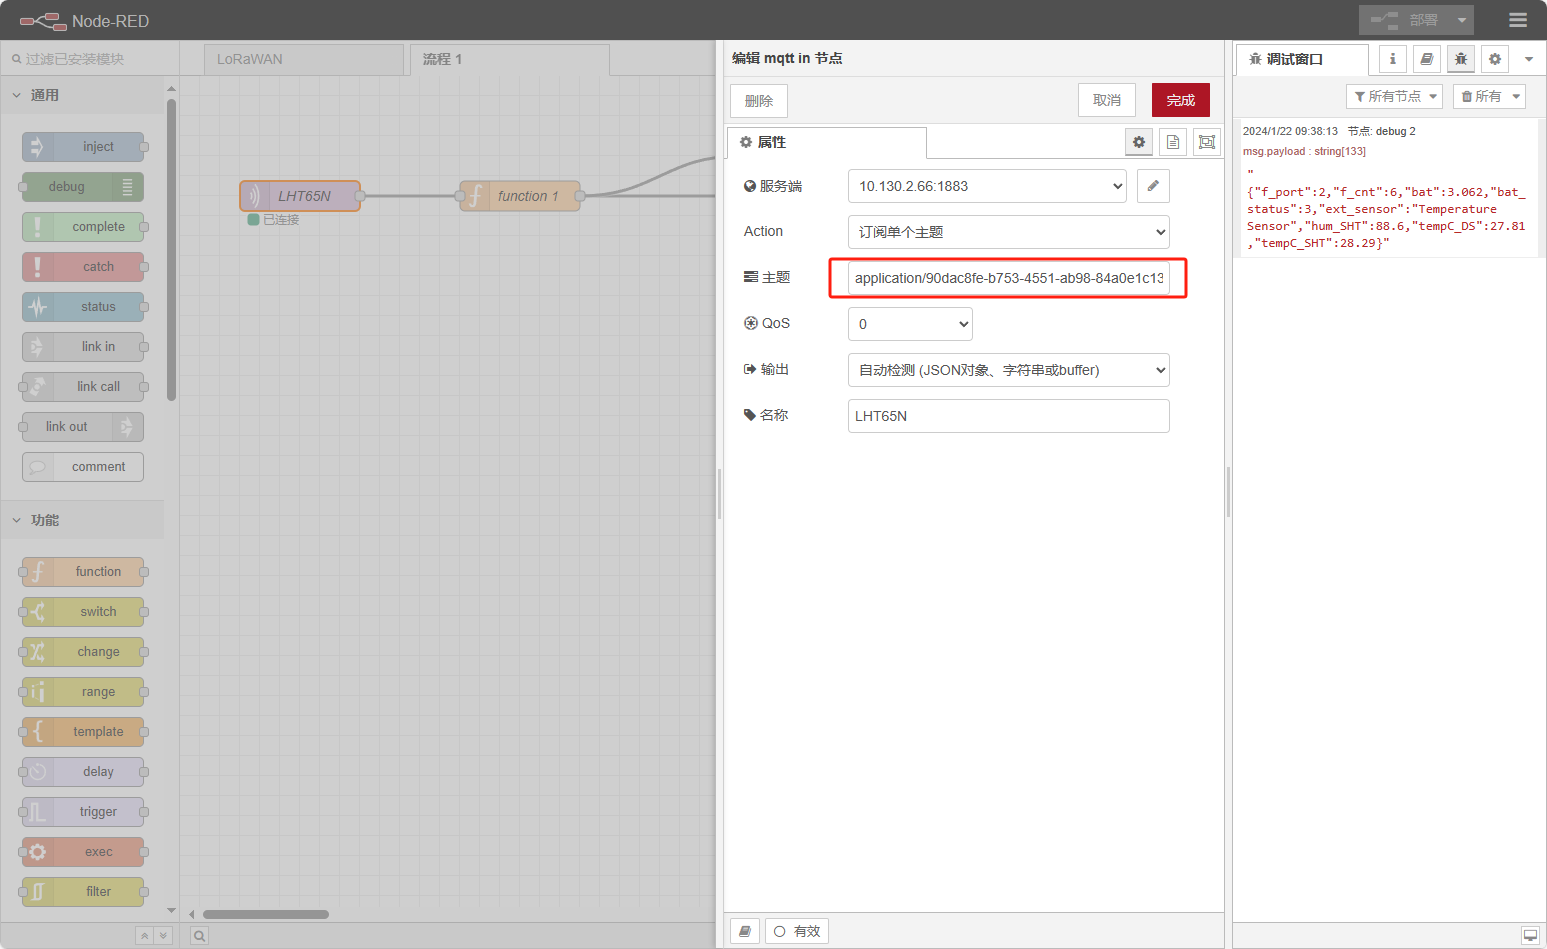The width and height of the screenshot is (1547, 949).
Task: Open the sidebar tab list dropdown arrow
Action: pyautogui.click(x=1529, y=59)
